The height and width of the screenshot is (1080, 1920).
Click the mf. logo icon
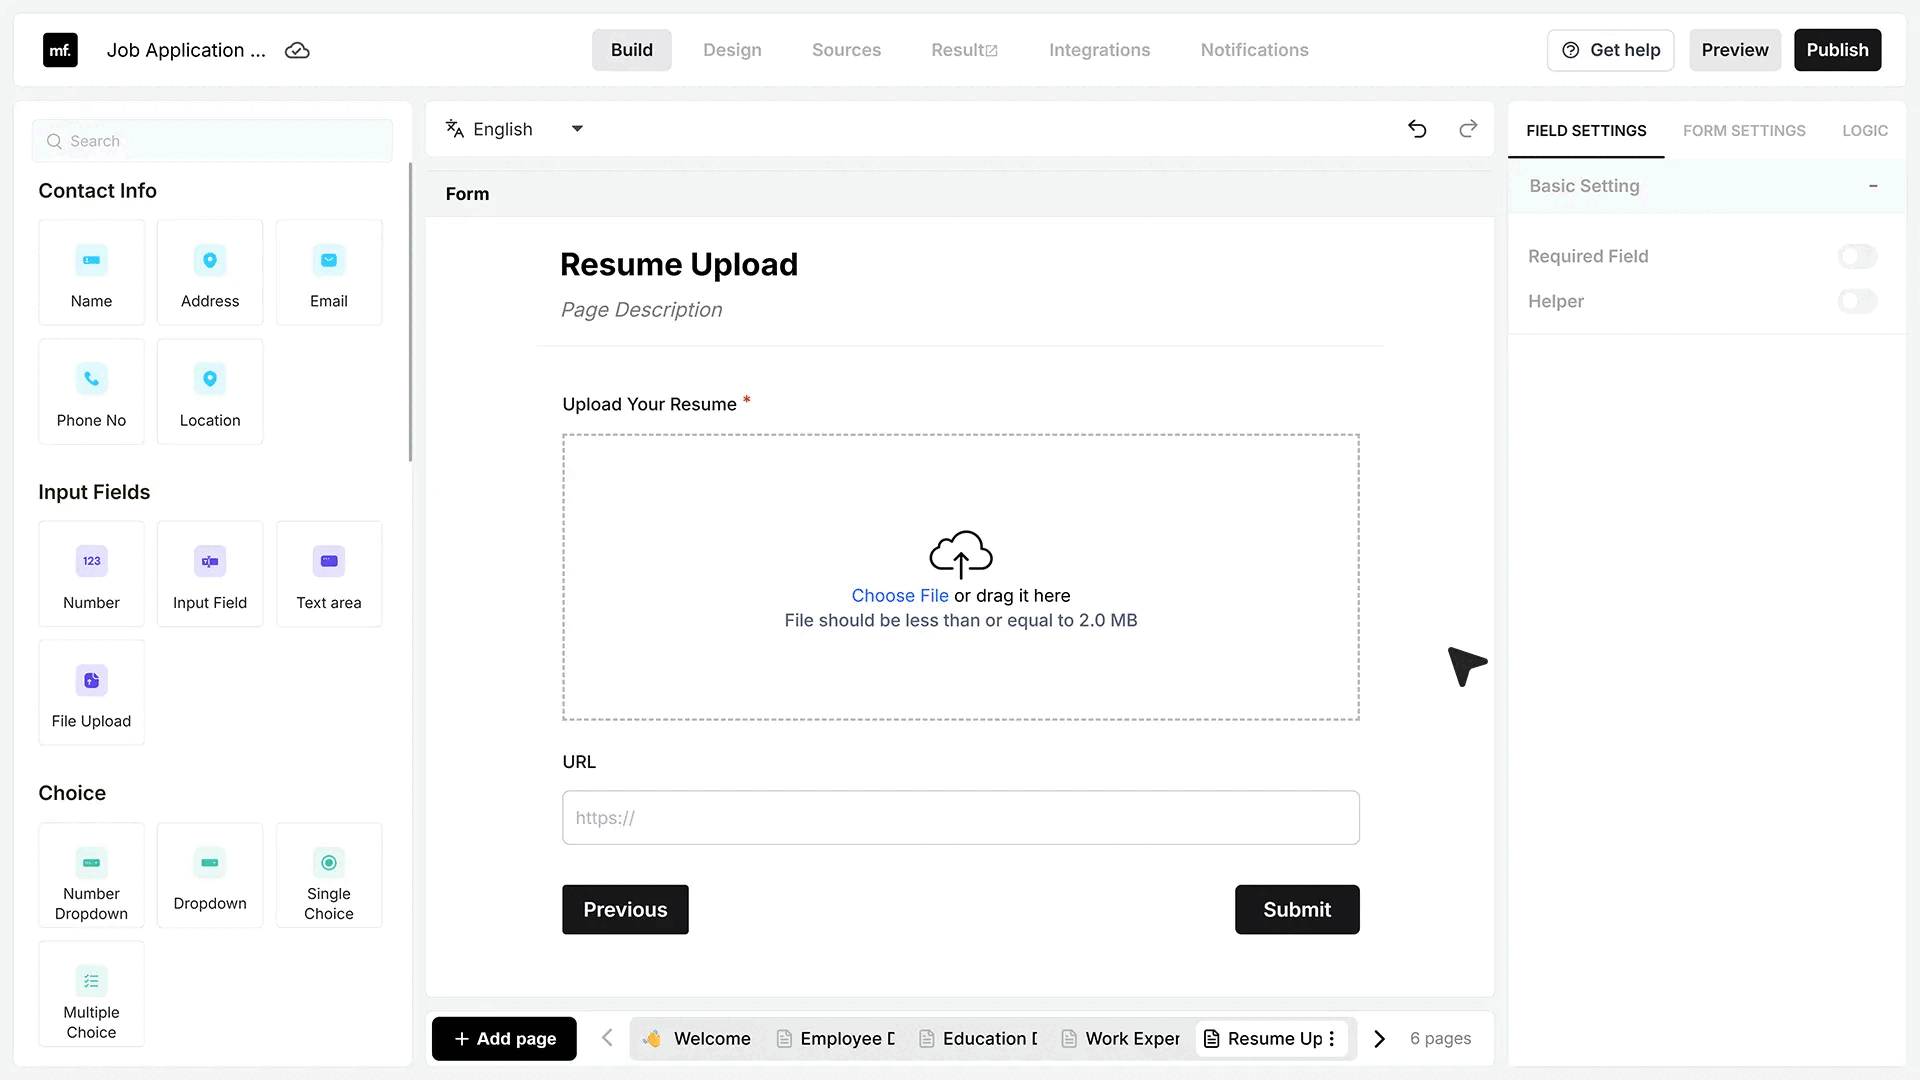click(60, 50)
